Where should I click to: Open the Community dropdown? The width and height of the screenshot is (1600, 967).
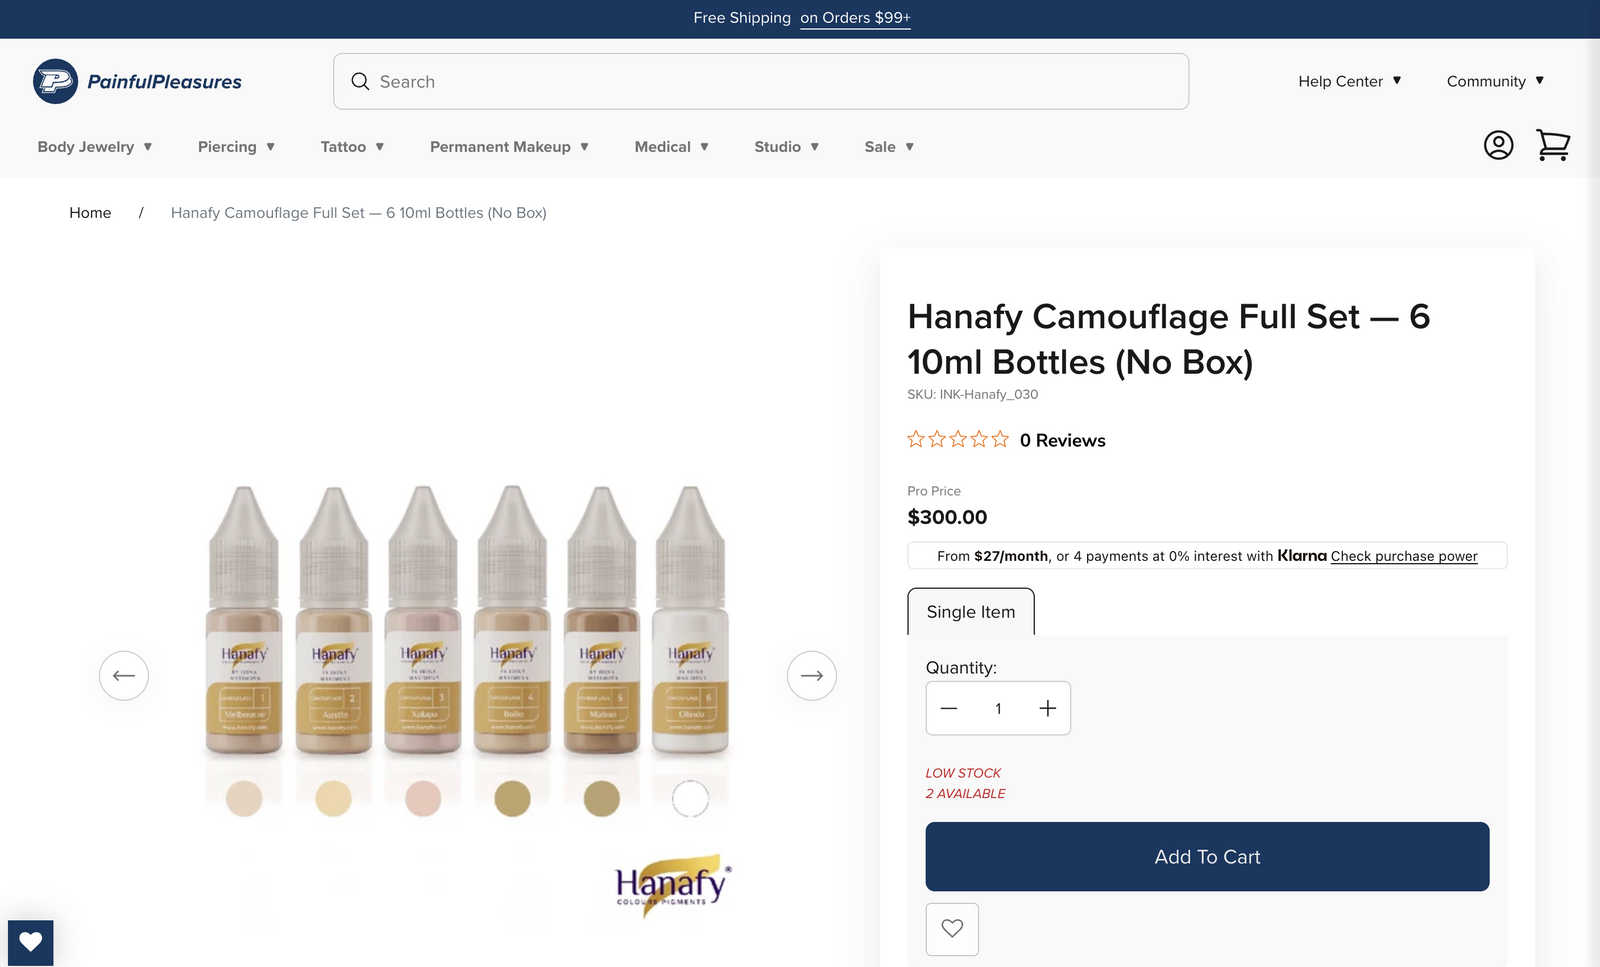[1496, 81]
